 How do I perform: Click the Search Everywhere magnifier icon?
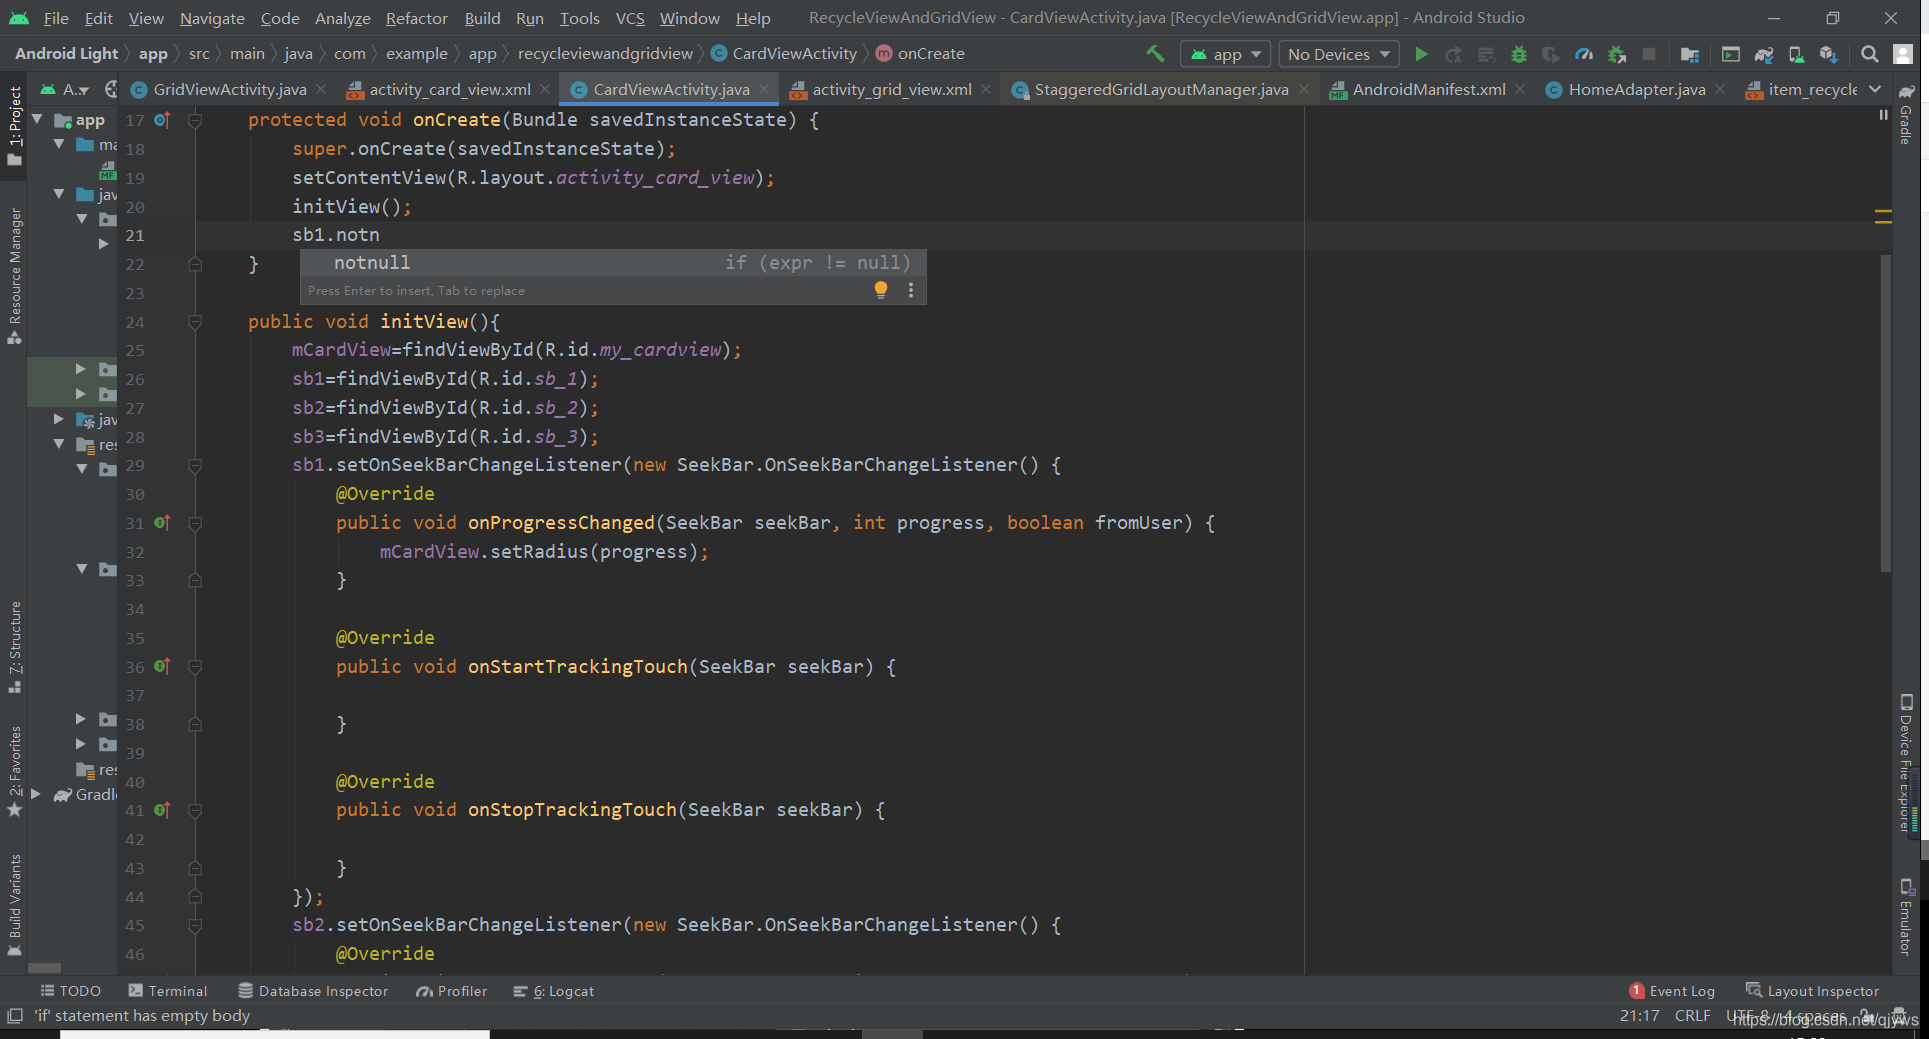click(1869, 54)
